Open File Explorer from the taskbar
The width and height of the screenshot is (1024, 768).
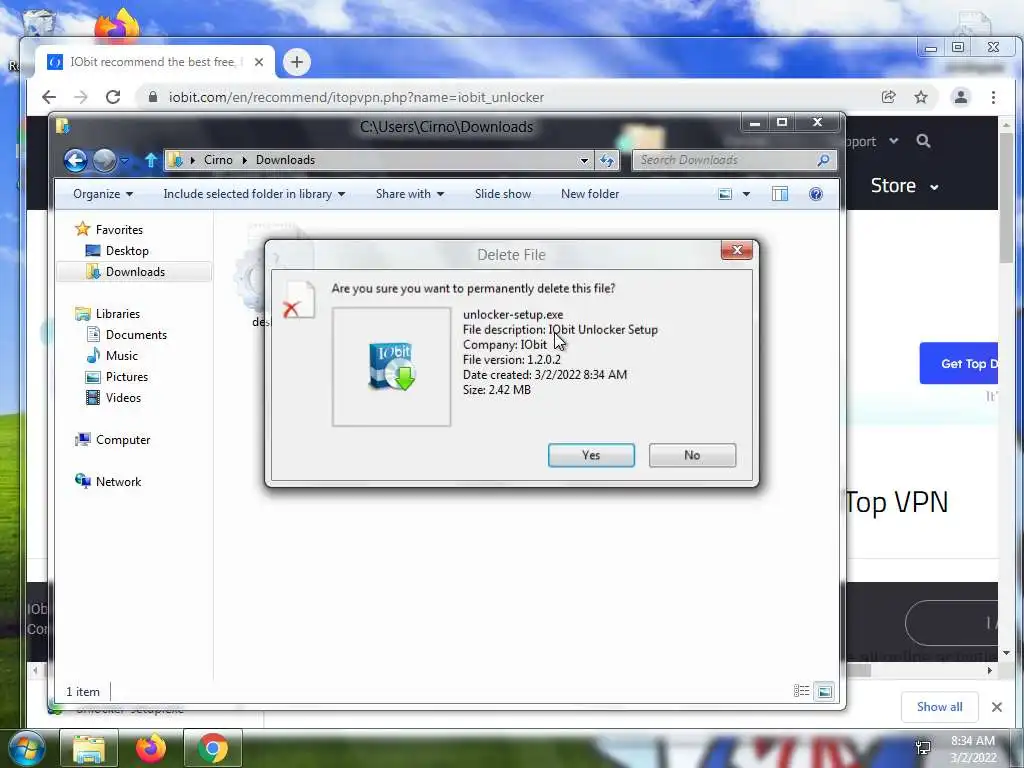(89, 748)
